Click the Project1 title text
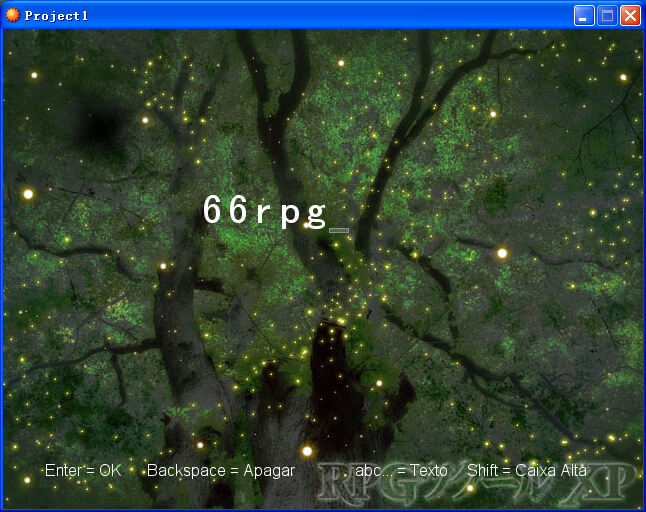 coord(56,16)
